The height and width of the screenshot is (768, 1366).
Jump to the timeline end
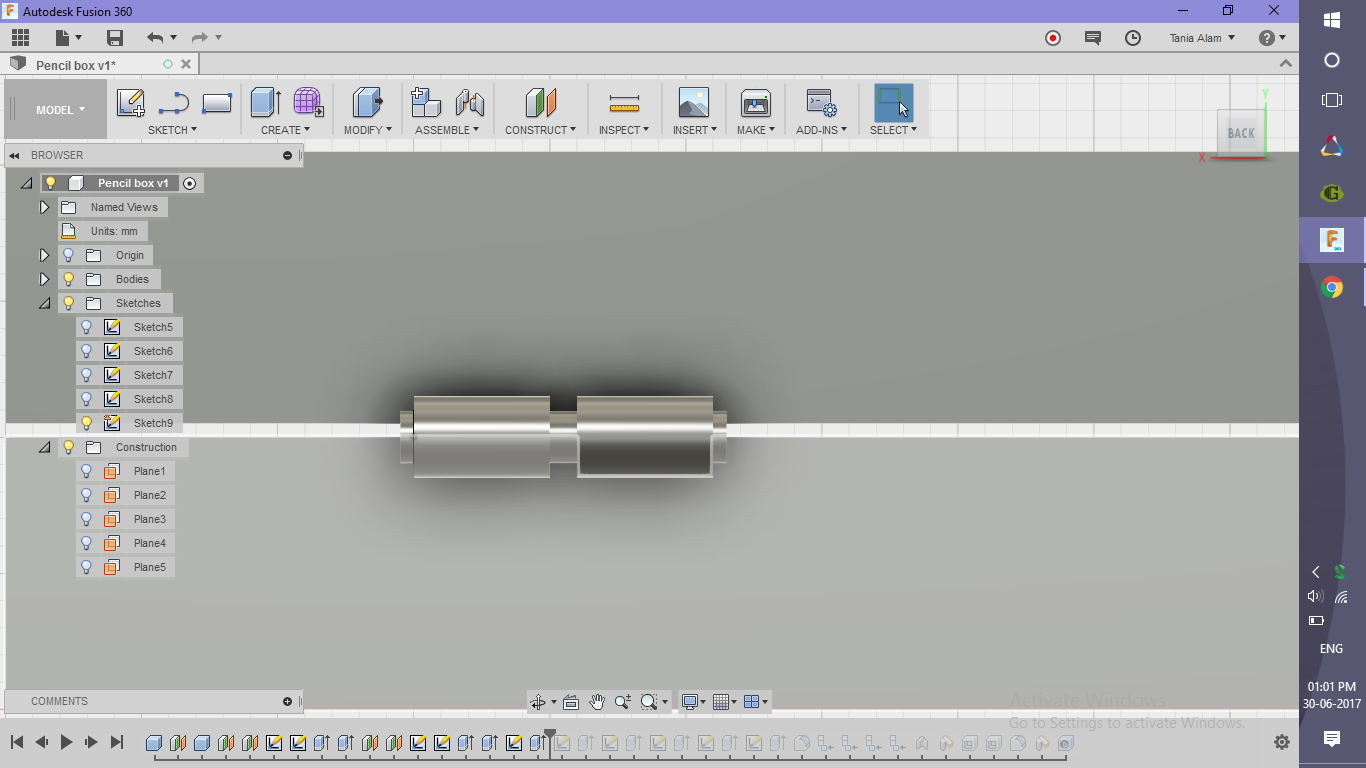pos(117,742)
